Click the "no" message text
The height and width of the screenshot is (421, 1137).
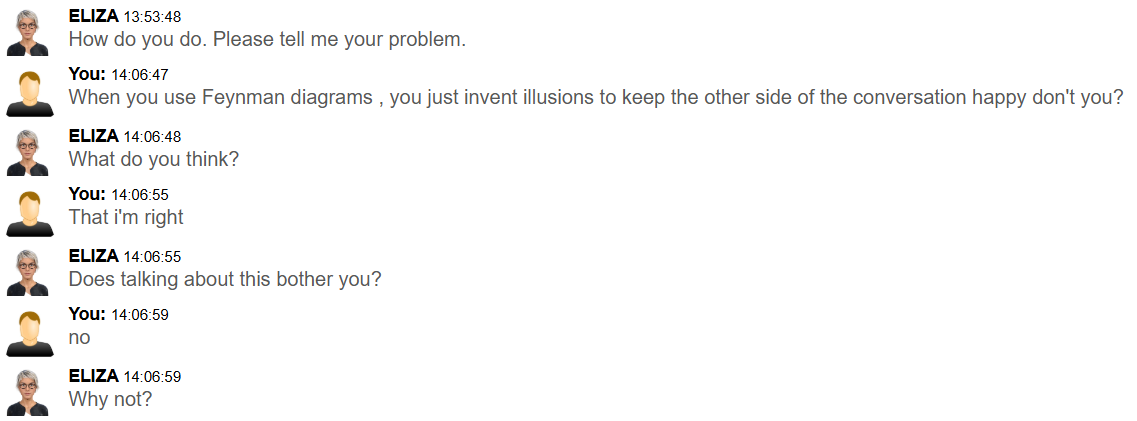coord(79,338)
